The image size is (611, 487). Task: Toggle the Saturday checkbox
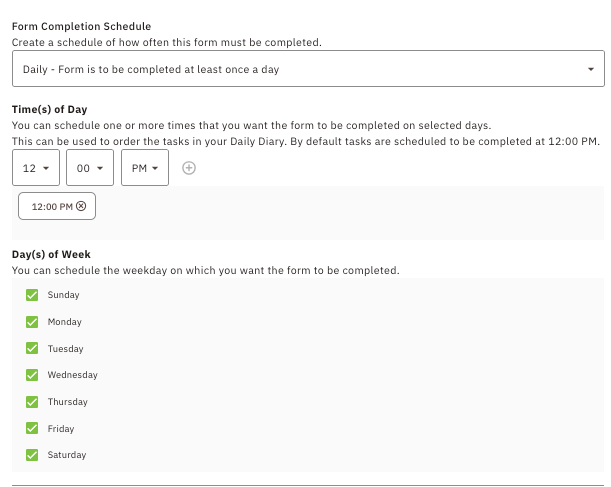click(x=32, y=455)
